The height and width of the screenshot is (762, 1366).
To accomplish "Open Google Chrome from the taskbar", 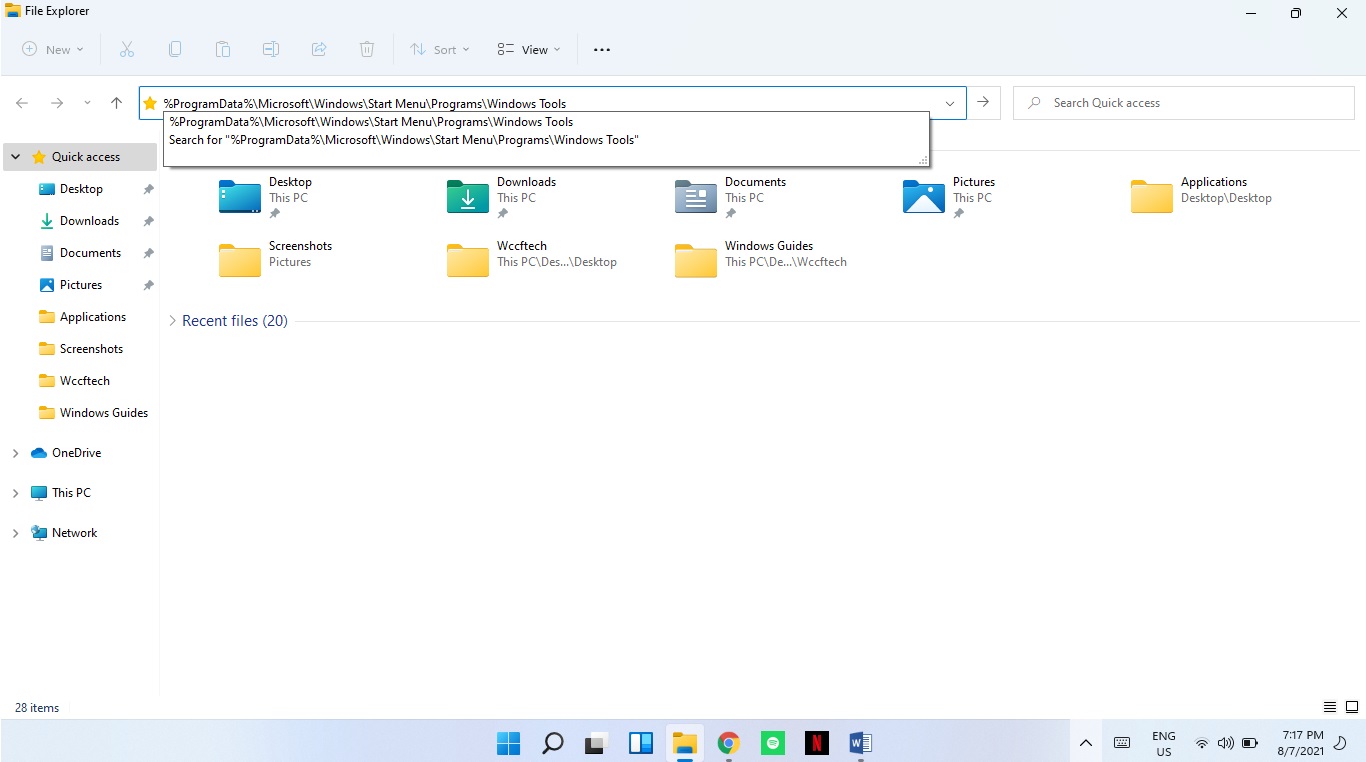I will point(728,743).
